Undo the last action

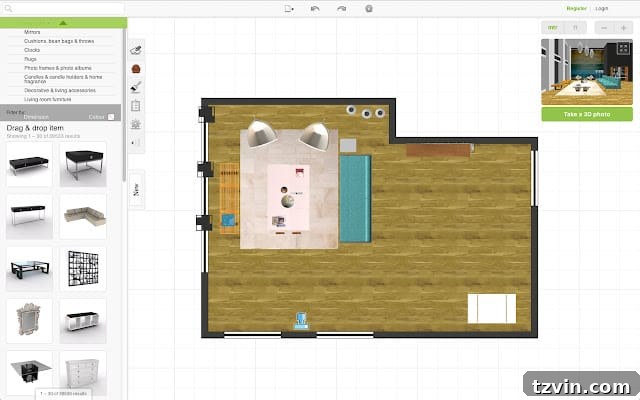coord(315,9)
